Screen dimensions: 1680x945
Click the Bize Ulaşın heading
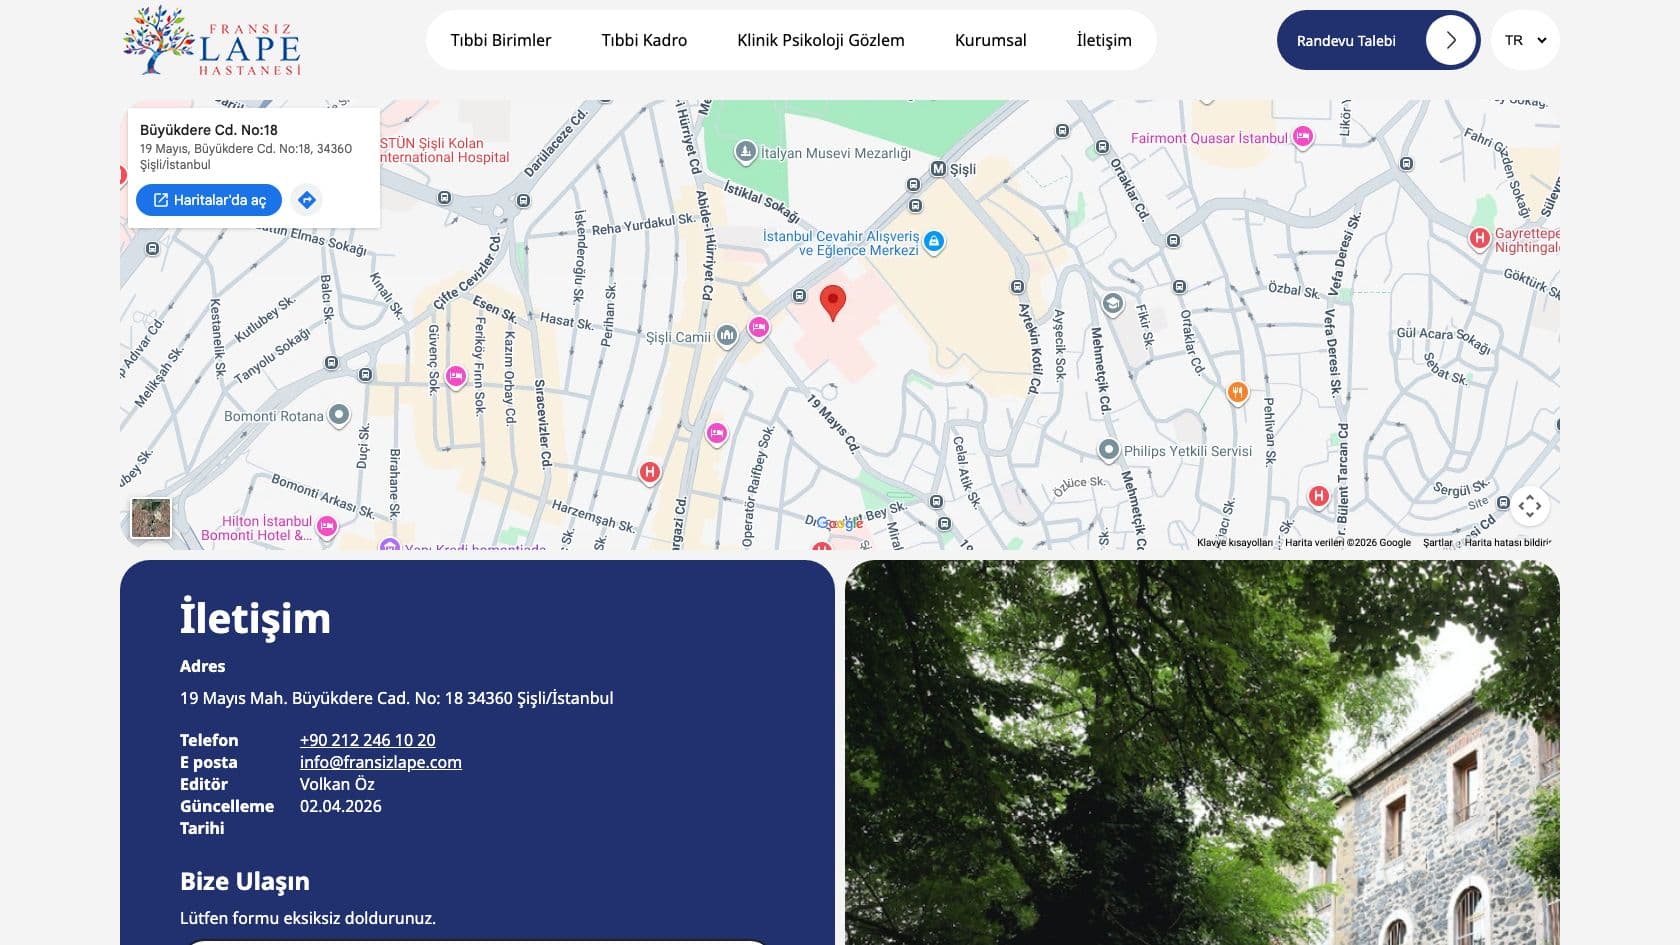pyautogui.click(x=245, y=881)
